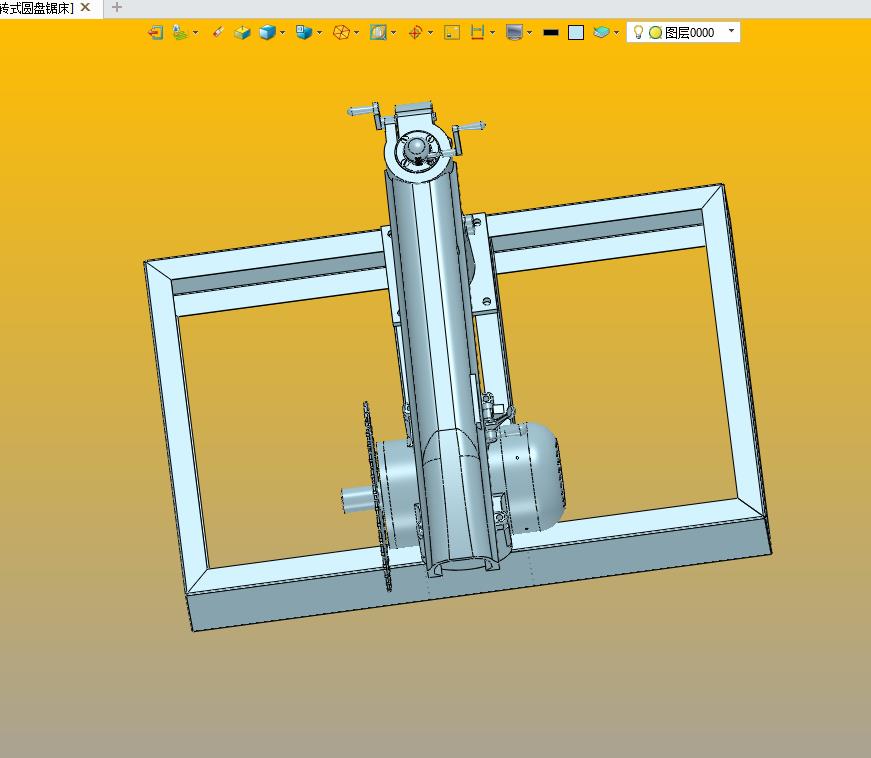Click the green layered visibility manager icon
This screenshot has width=871, height=758.
click(x=180, y=33)
